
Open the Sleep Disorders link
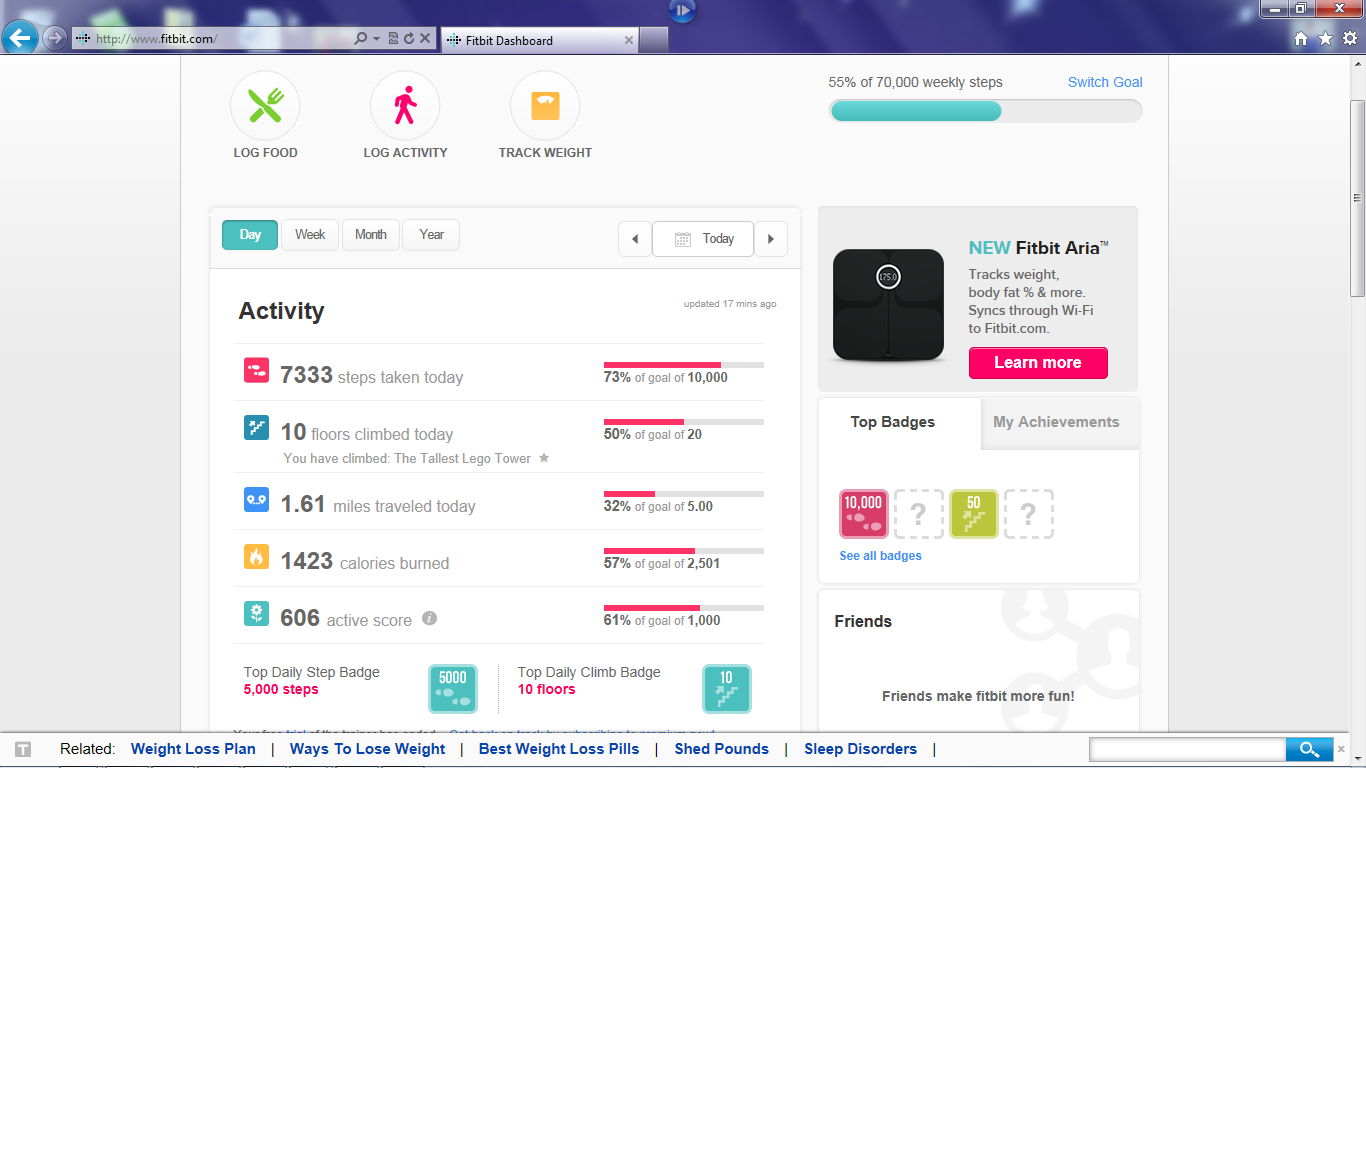click(861, 749)
